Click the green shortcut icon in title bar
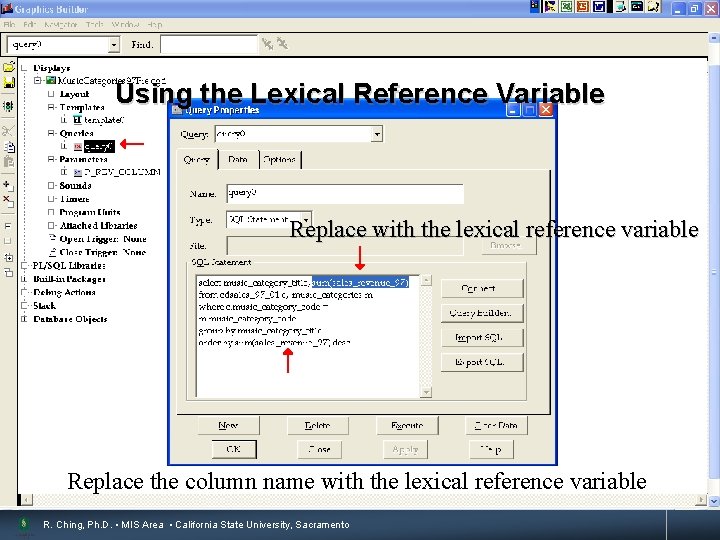The width and height of the screenshot is (720, 540). [567, 6]
